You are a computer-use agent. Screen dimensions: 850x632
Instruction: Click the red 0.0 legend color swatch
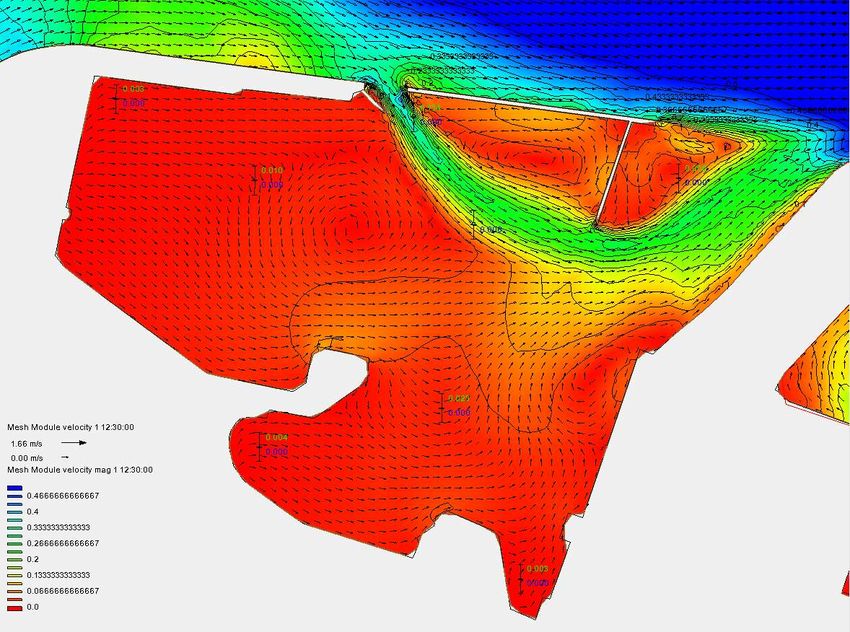(x=14, y=607)
